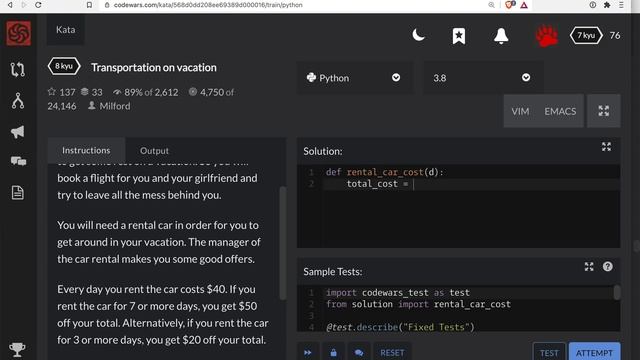
Task: Enable EMACS keybindings
Action: point(560,111)
